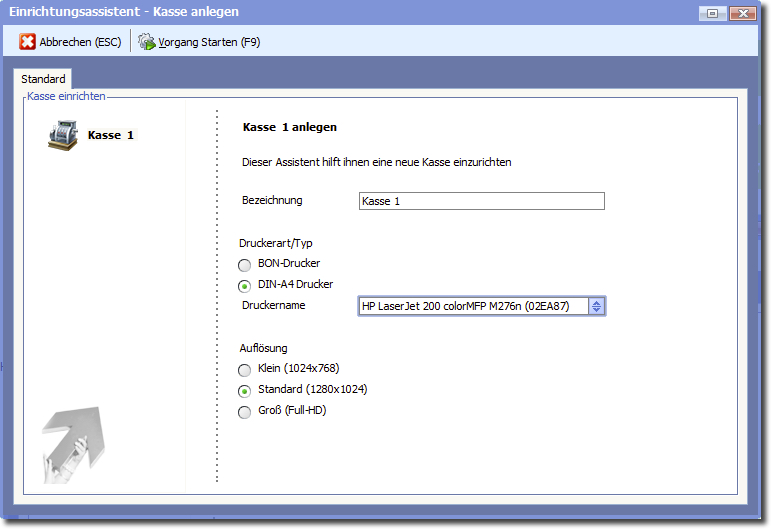
Task: Click the Einrichtungsassistent title bar text
Action: tap(123, 12)
